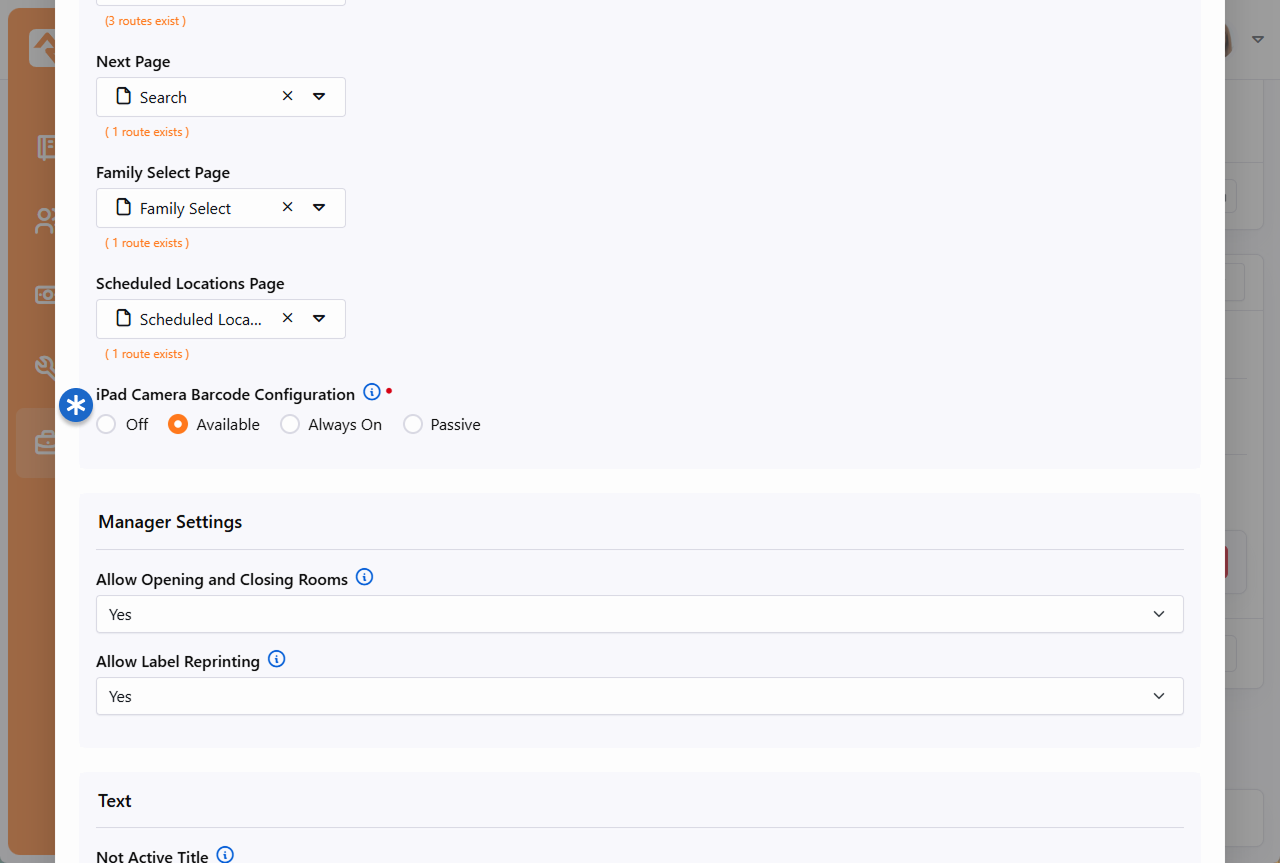Open Allow Opening and Closing Rooms dropdown
1280x863 pixels.
click(639, 614)
